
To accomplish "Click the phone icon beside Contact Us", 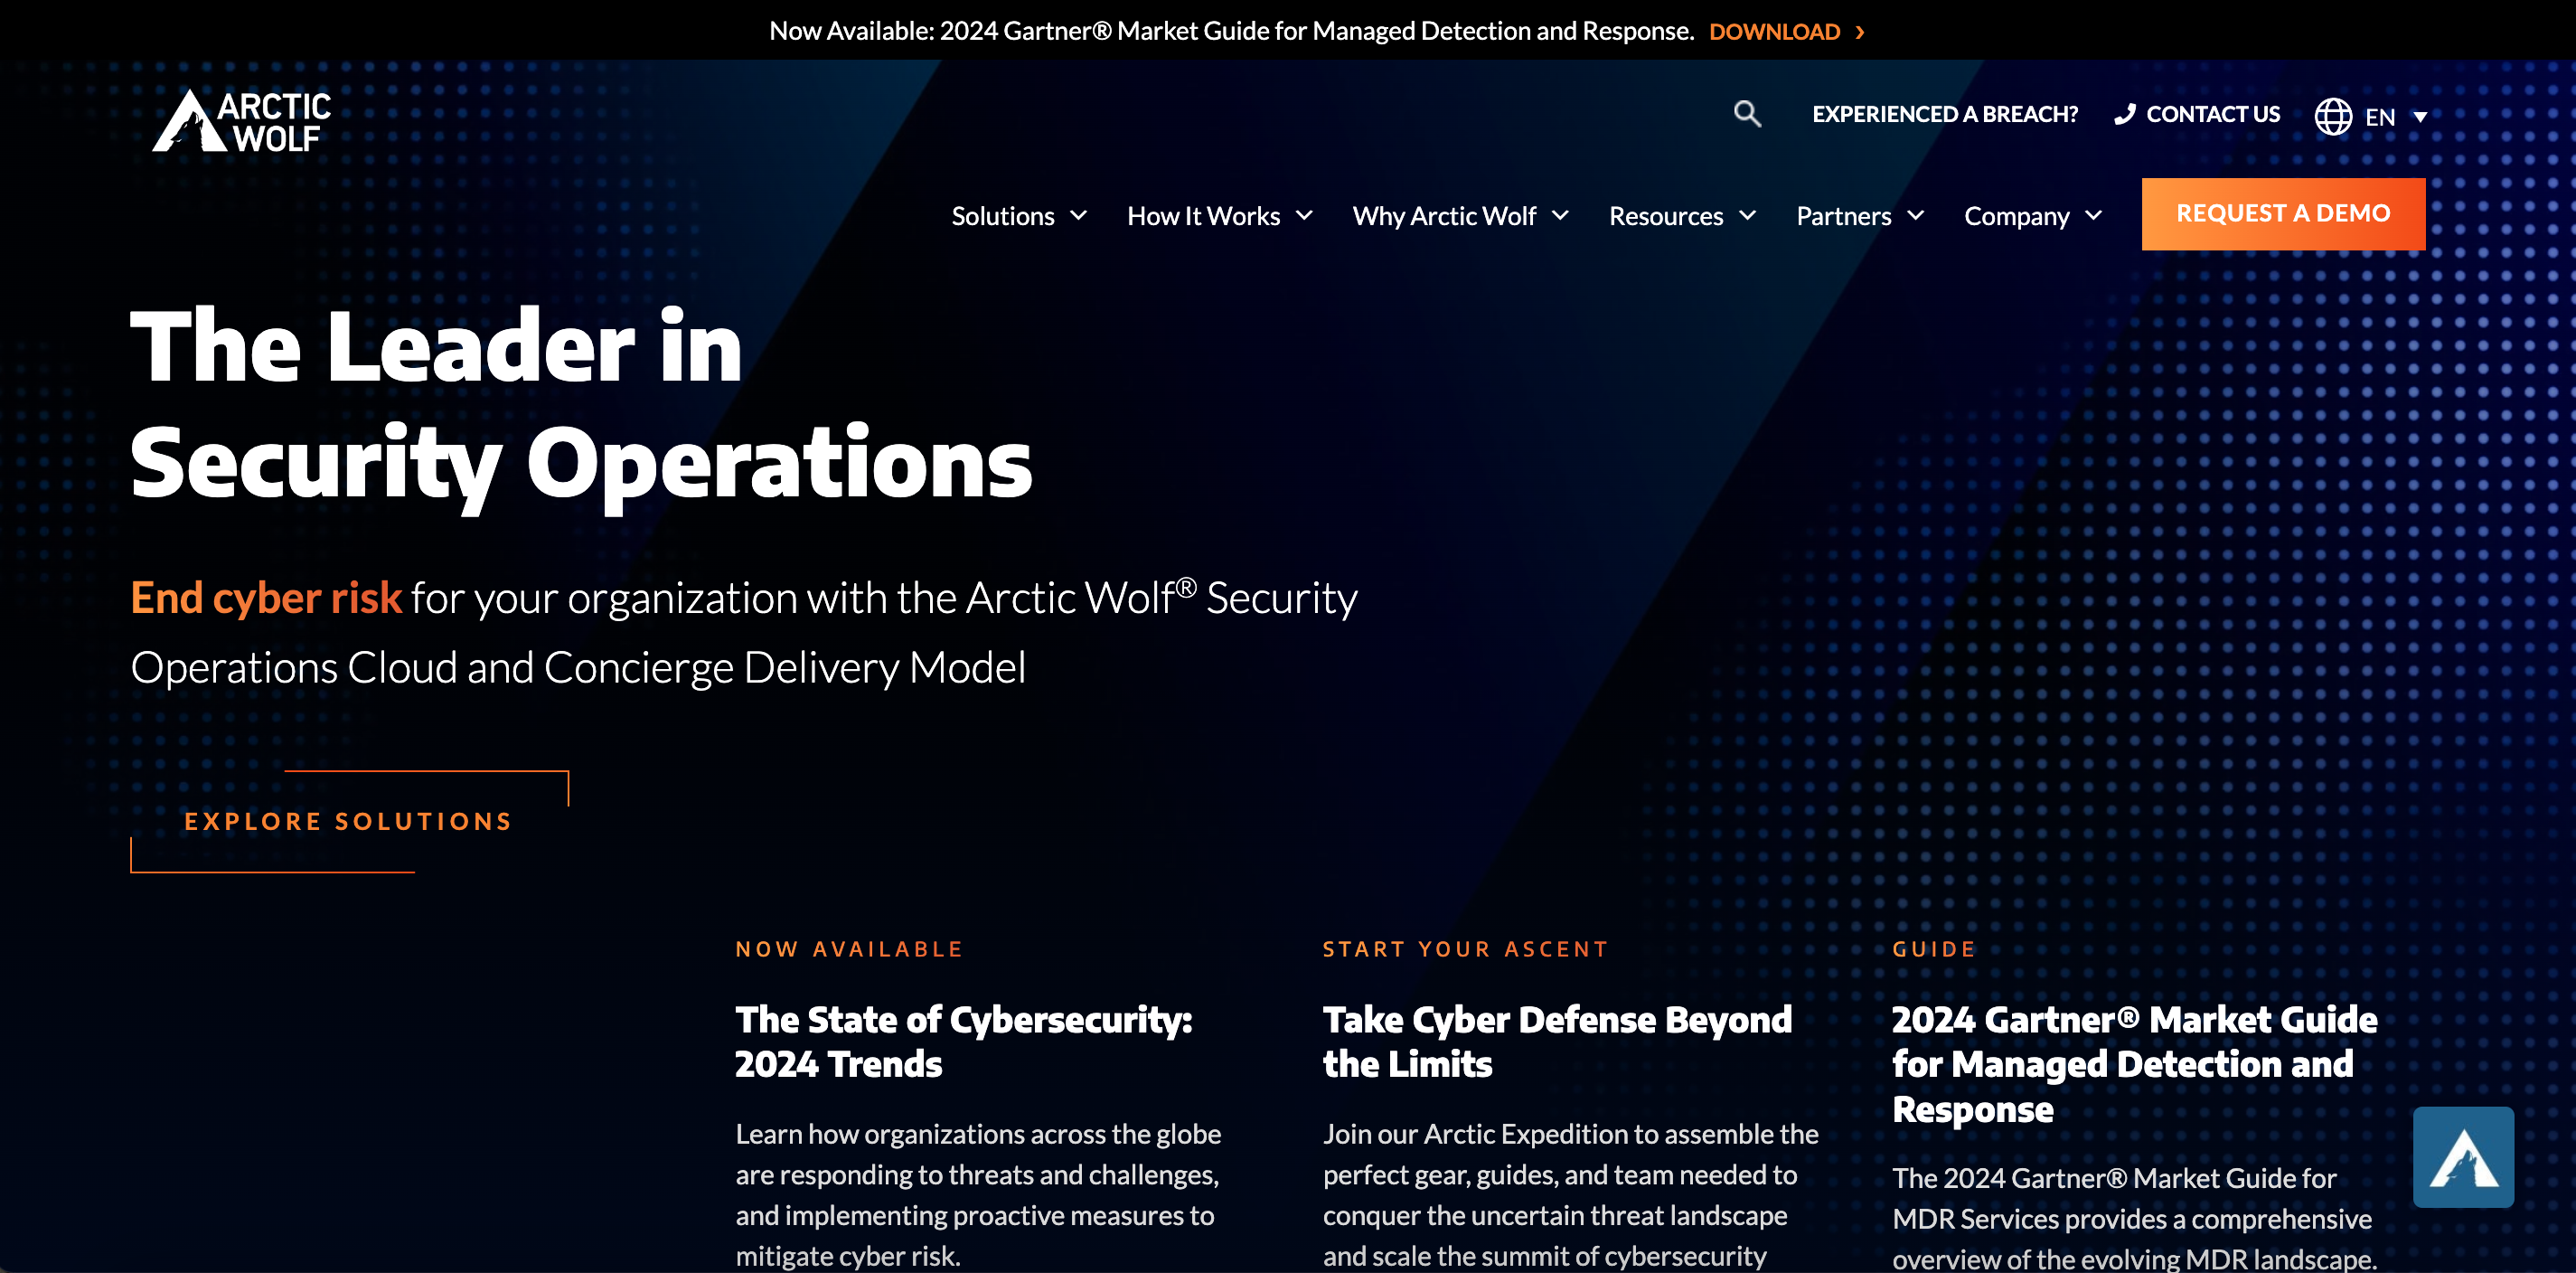I will [x=2125, y=114].
